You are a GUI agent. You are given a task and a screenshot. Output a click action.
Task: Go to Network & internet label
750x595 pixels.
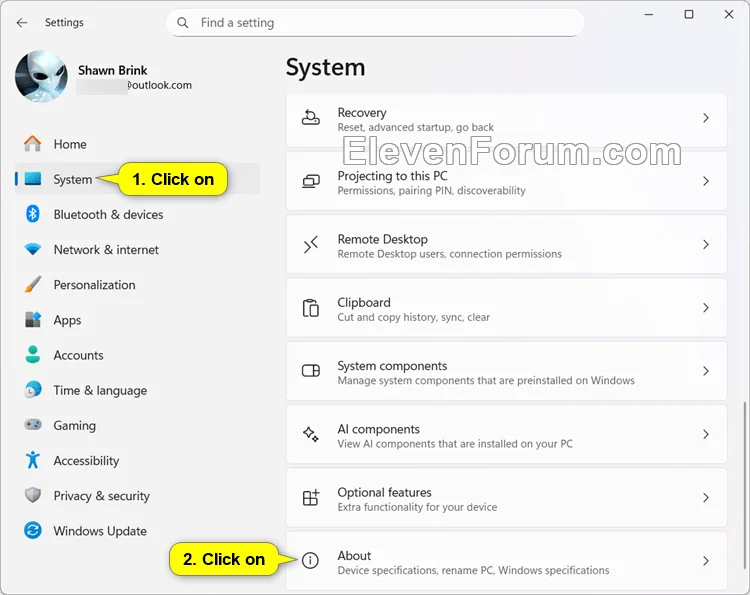[x=106, y=250]
